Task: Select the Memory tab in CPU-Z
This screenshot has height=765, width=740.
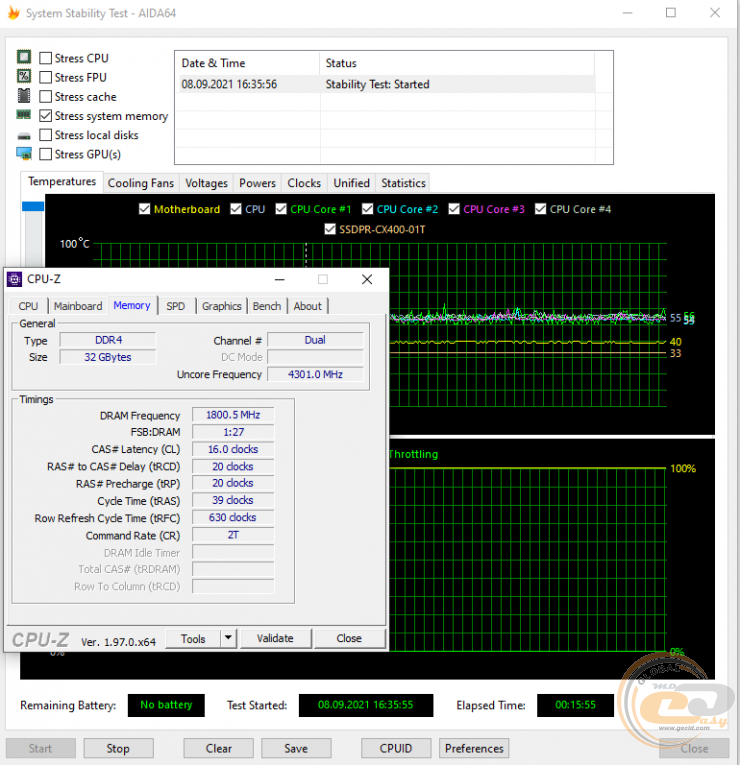Action: pyautogui.click(x=132, y=305)
